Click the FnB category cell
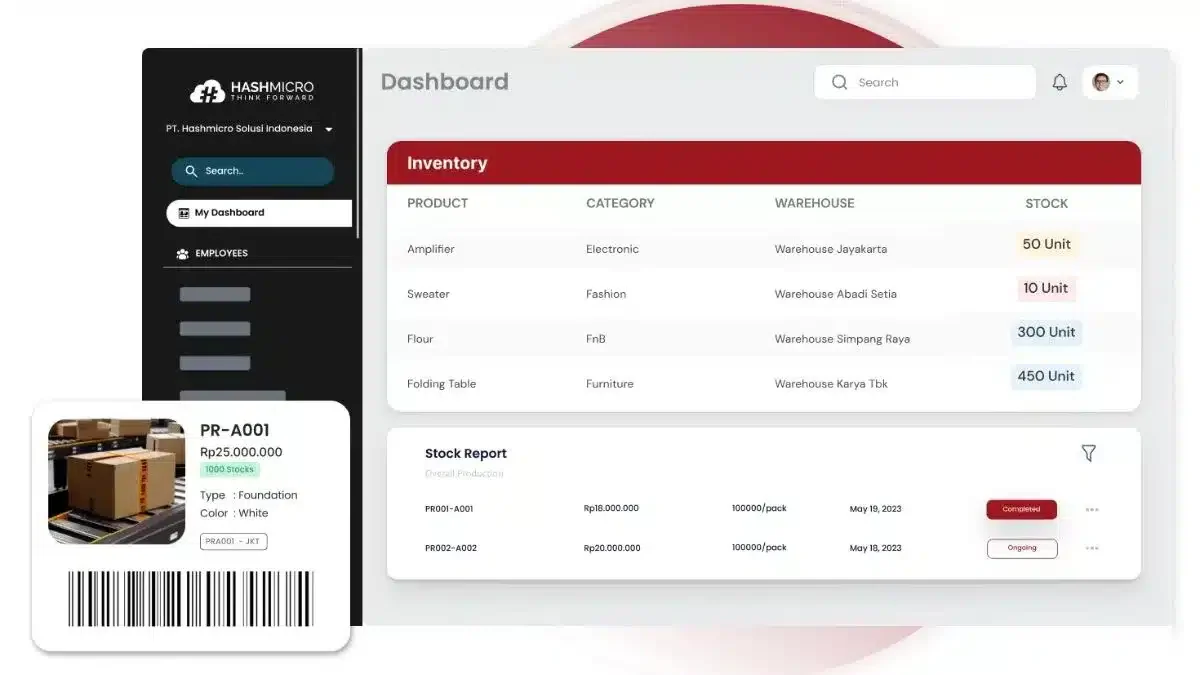The height and width of the screenshot is (675, 1200). point(596,339)
